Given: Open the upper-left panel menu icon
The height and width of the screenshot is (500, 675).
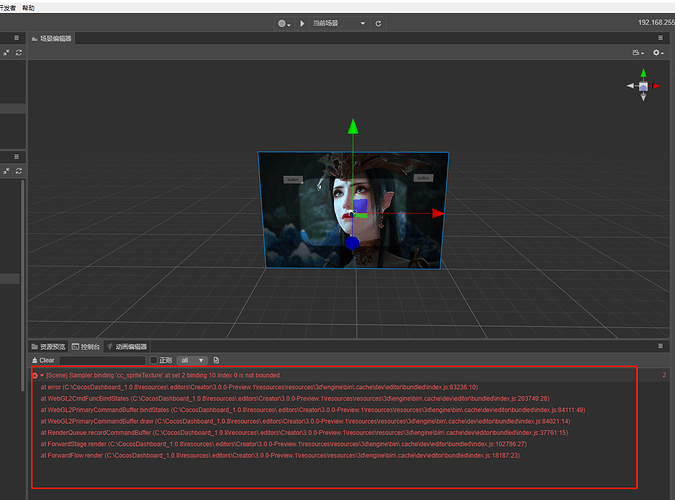Looking at the screenshot, I should point(16,37).
